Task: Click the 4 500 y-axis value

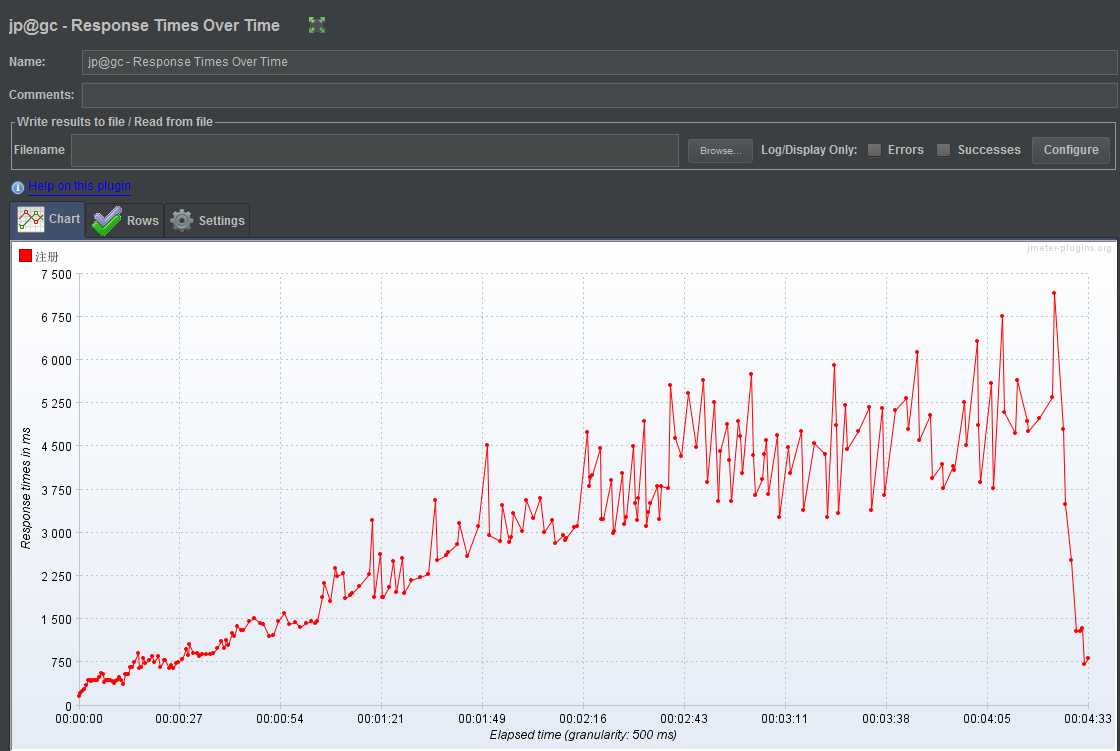Action: point(56,447)
